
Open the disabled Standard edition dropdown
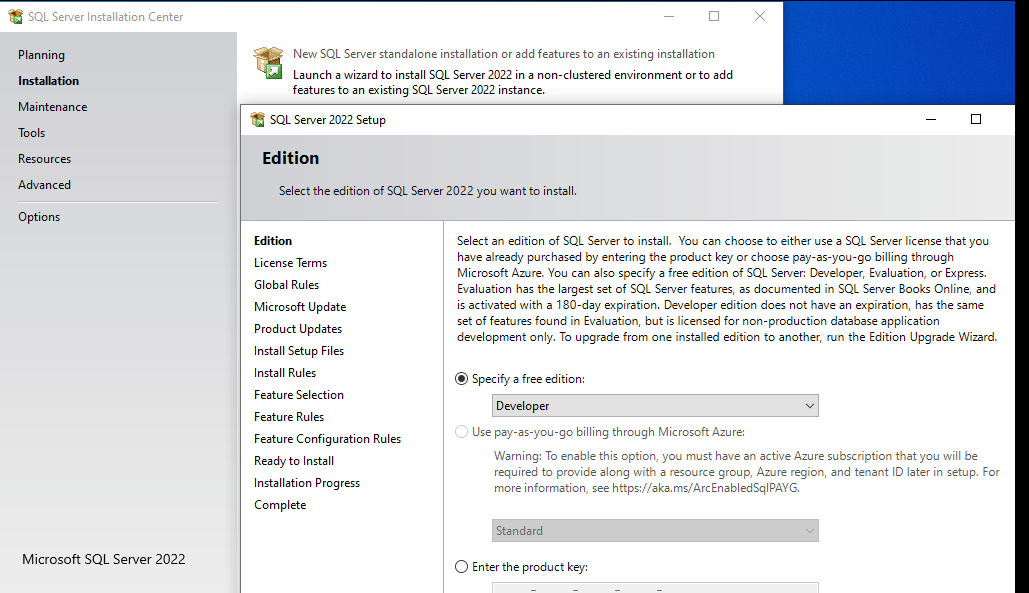(x=655, y=531)
